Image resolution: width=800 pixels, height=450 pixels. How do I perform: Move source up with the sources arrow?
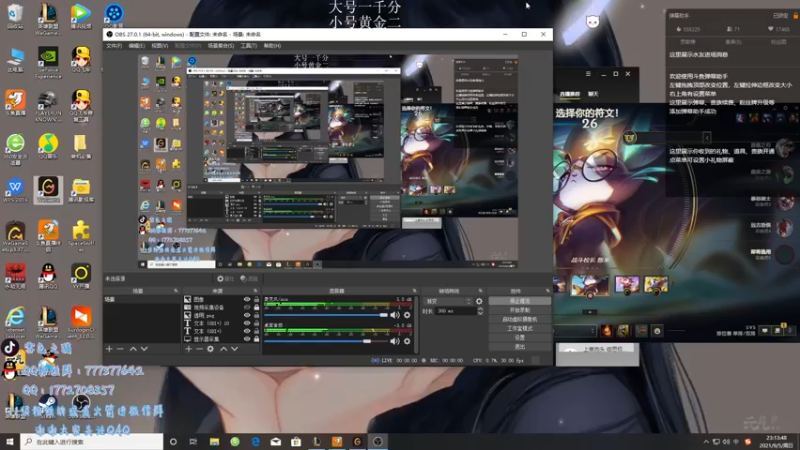click(223, 349)
